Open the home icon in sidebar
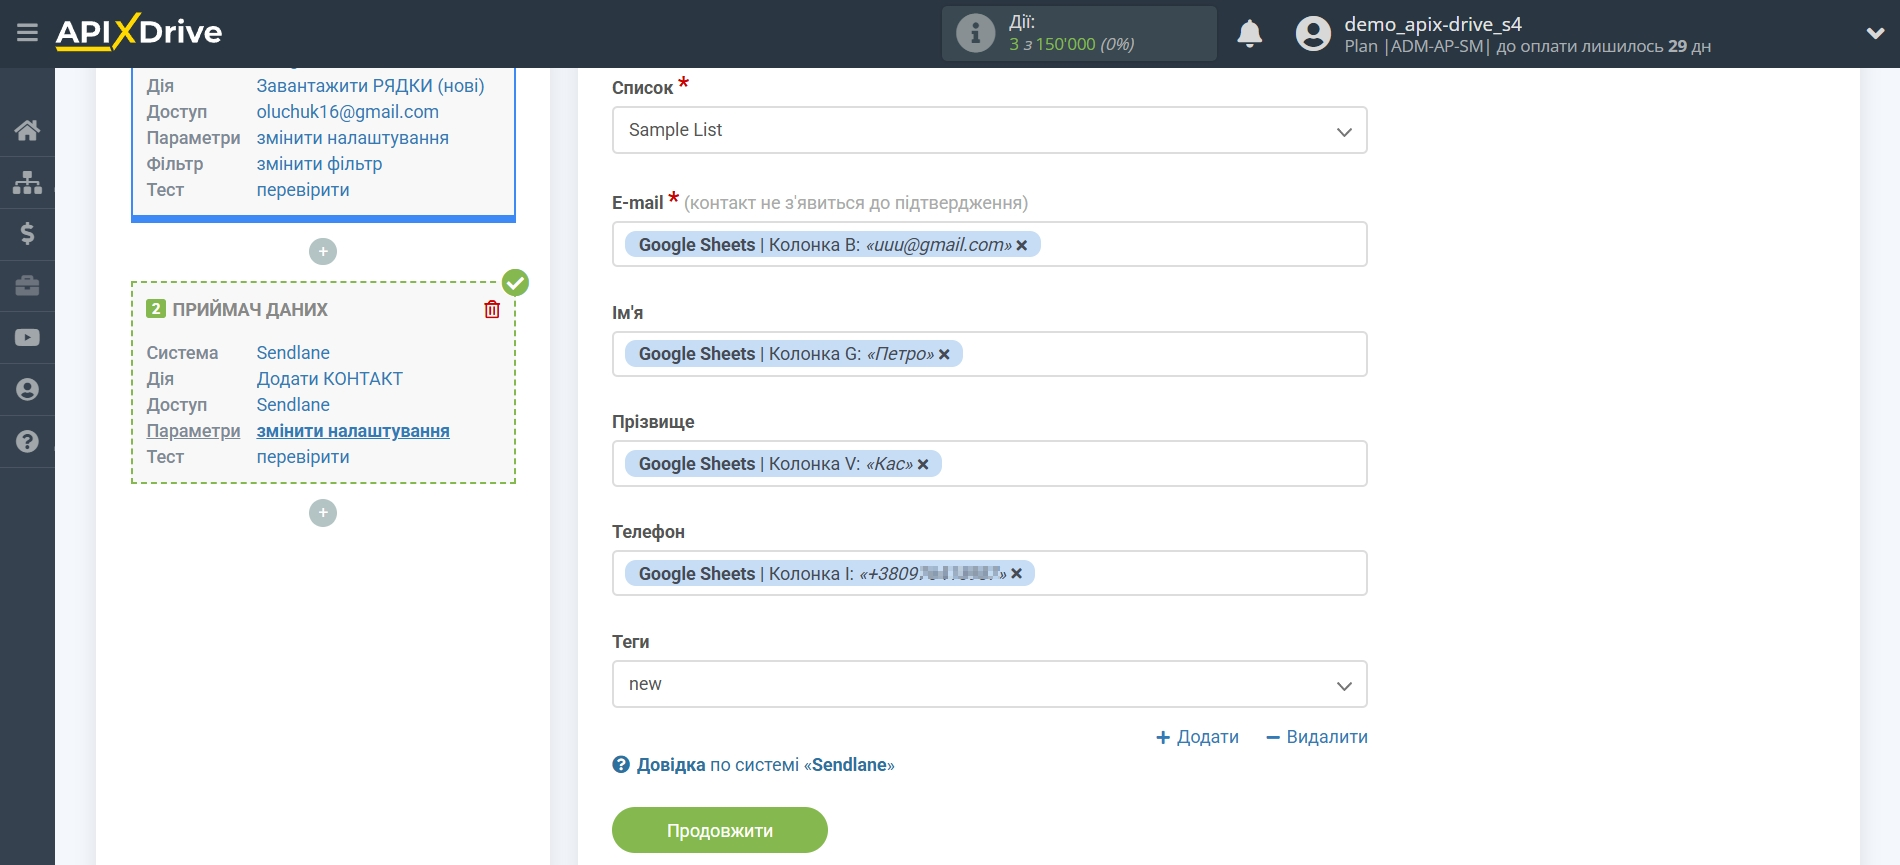 (27, 130)
